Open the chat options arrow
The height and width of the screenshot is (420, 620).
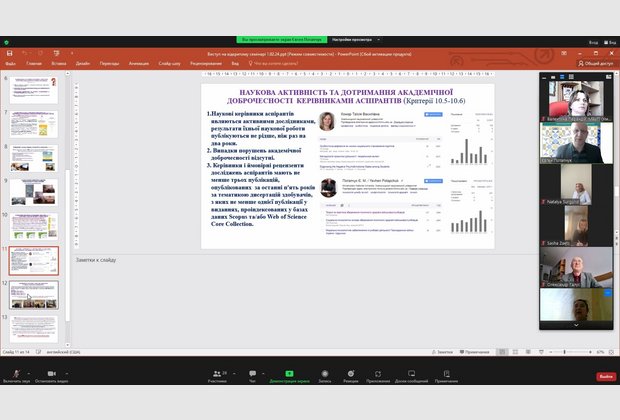263,373
